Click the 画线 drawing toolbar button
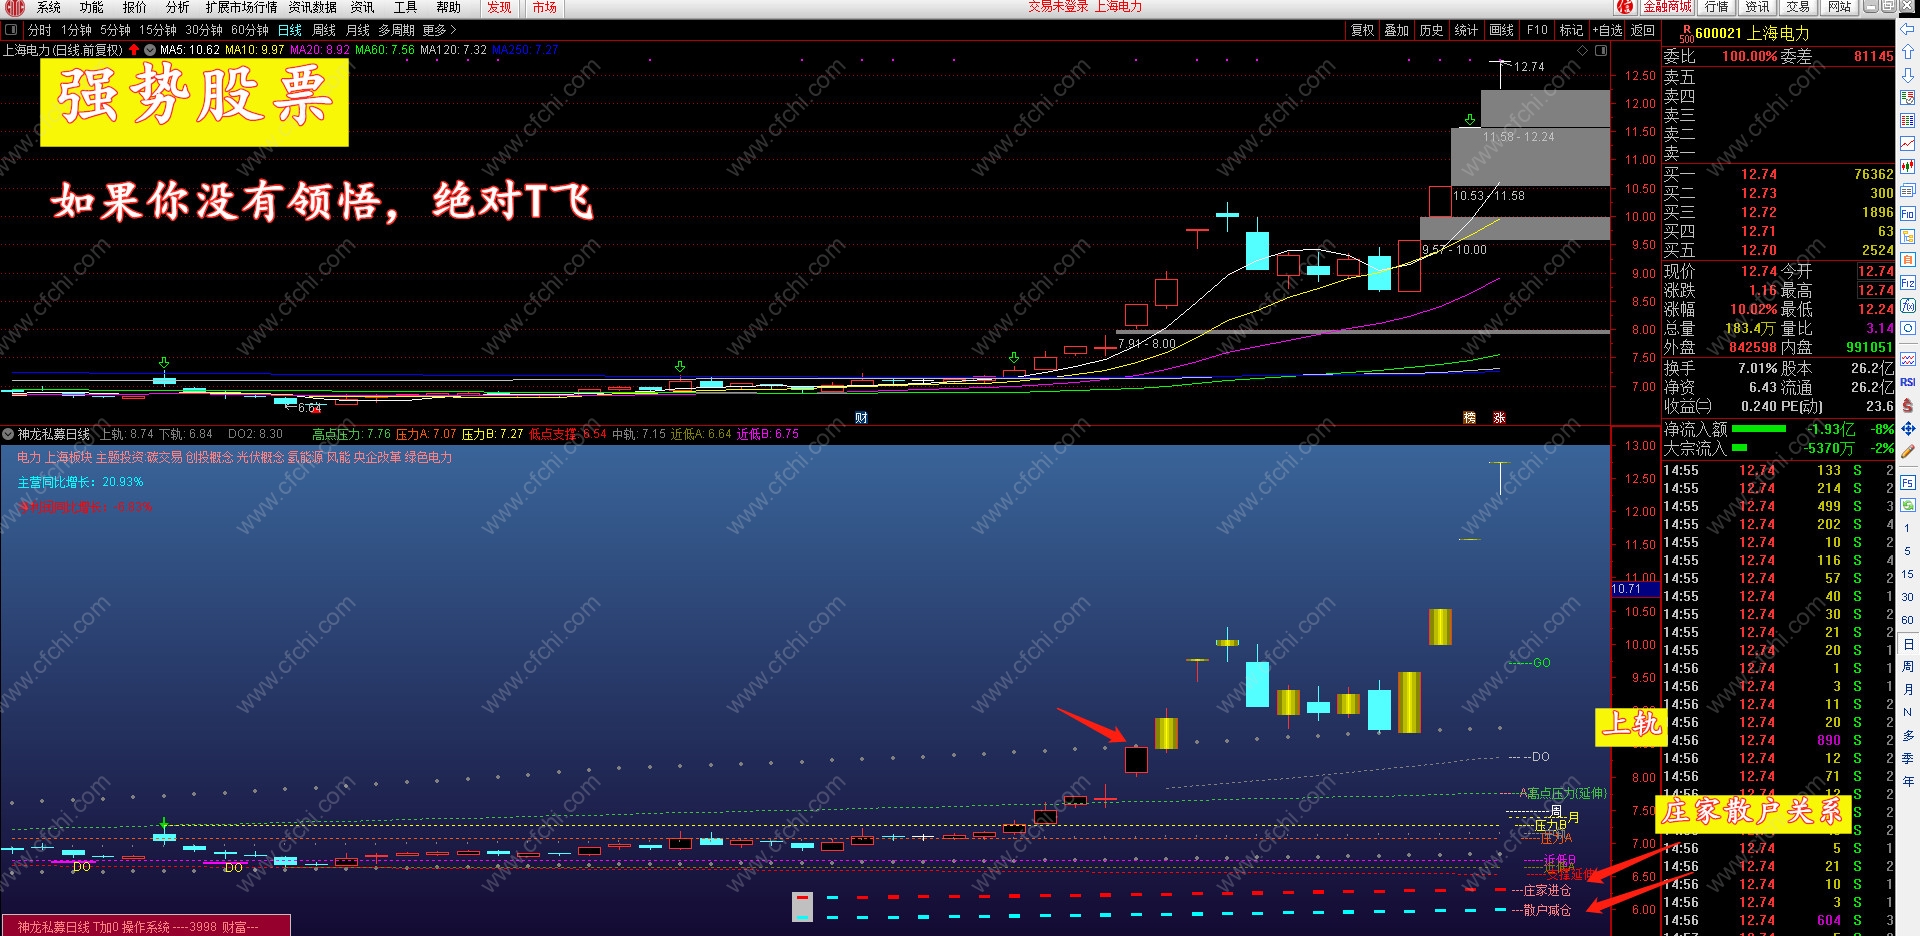 (x=1501, y=30)
